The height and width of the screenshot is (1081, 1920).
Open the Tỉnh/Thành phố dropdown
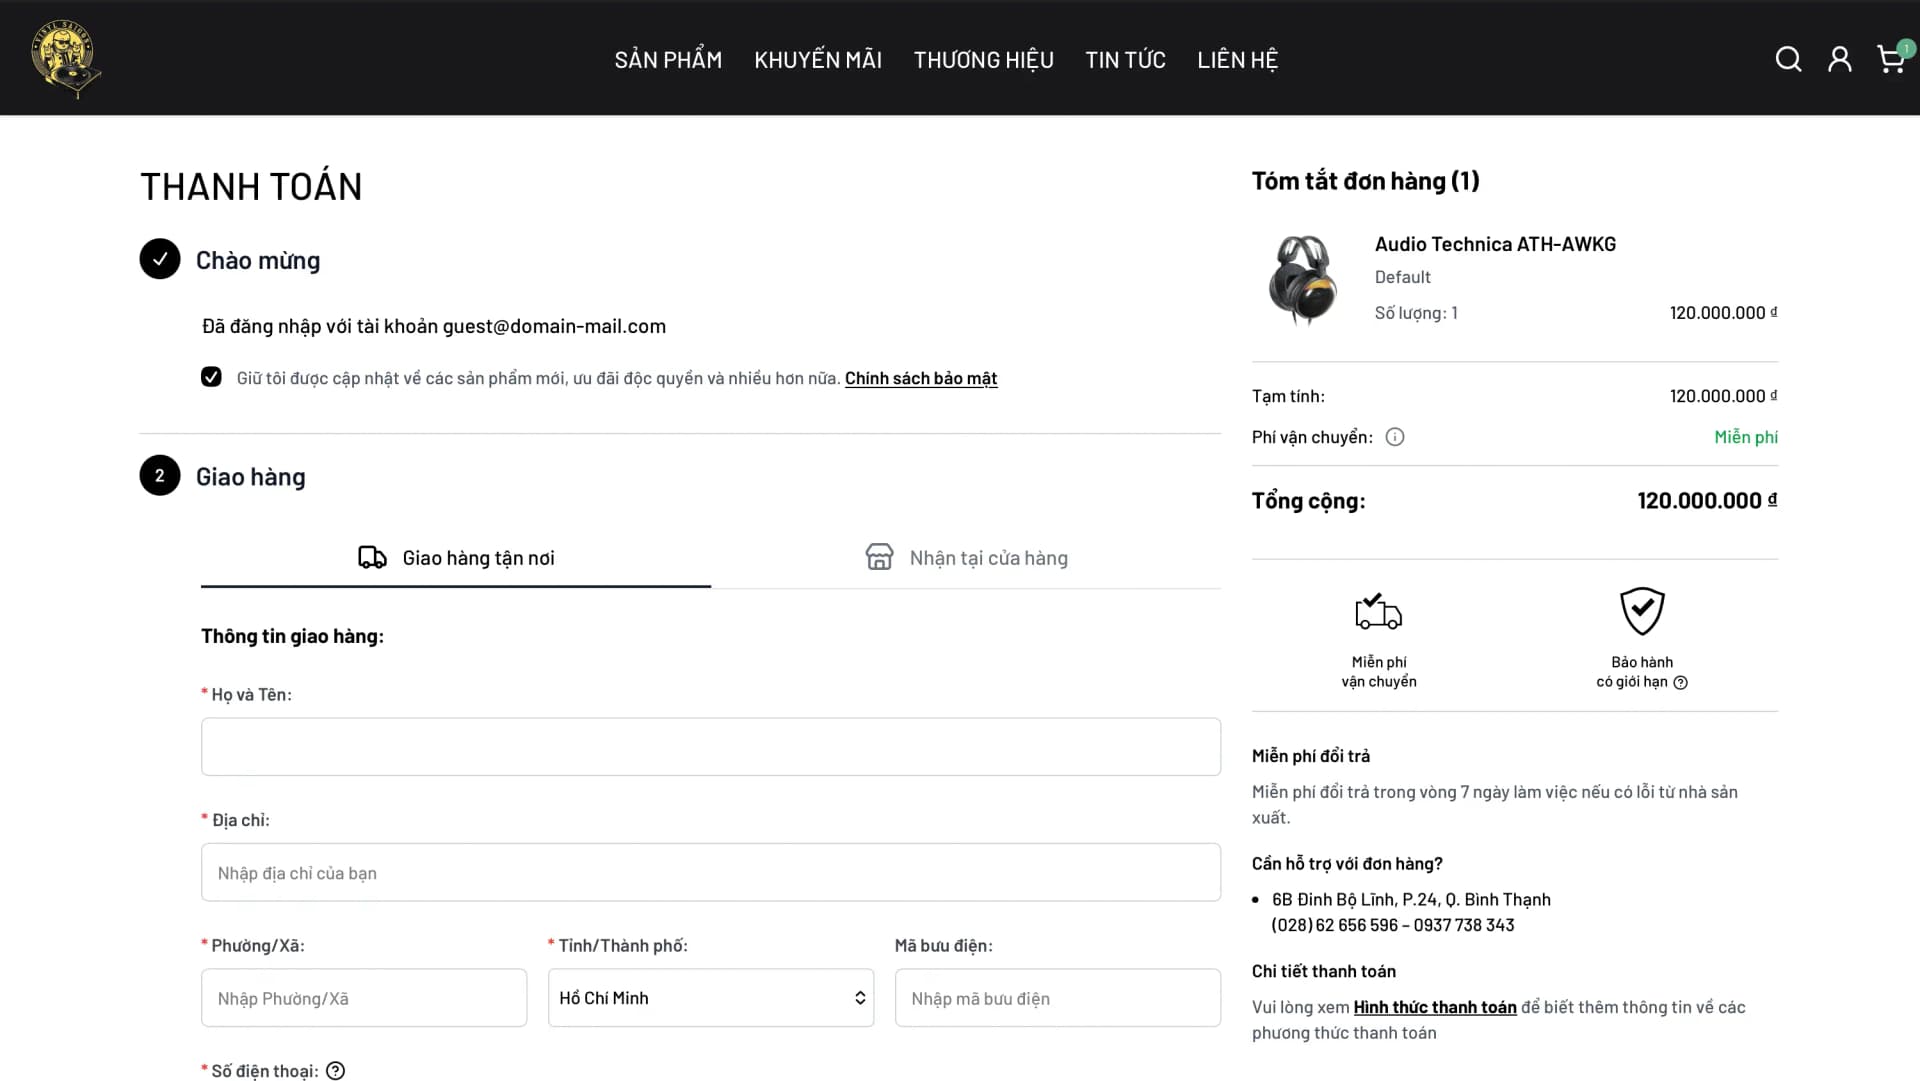click(x=711, y=998)
